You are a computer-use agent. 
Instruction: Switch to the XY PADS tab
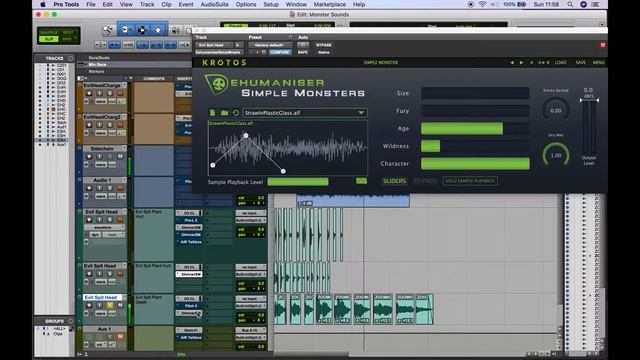425,181
